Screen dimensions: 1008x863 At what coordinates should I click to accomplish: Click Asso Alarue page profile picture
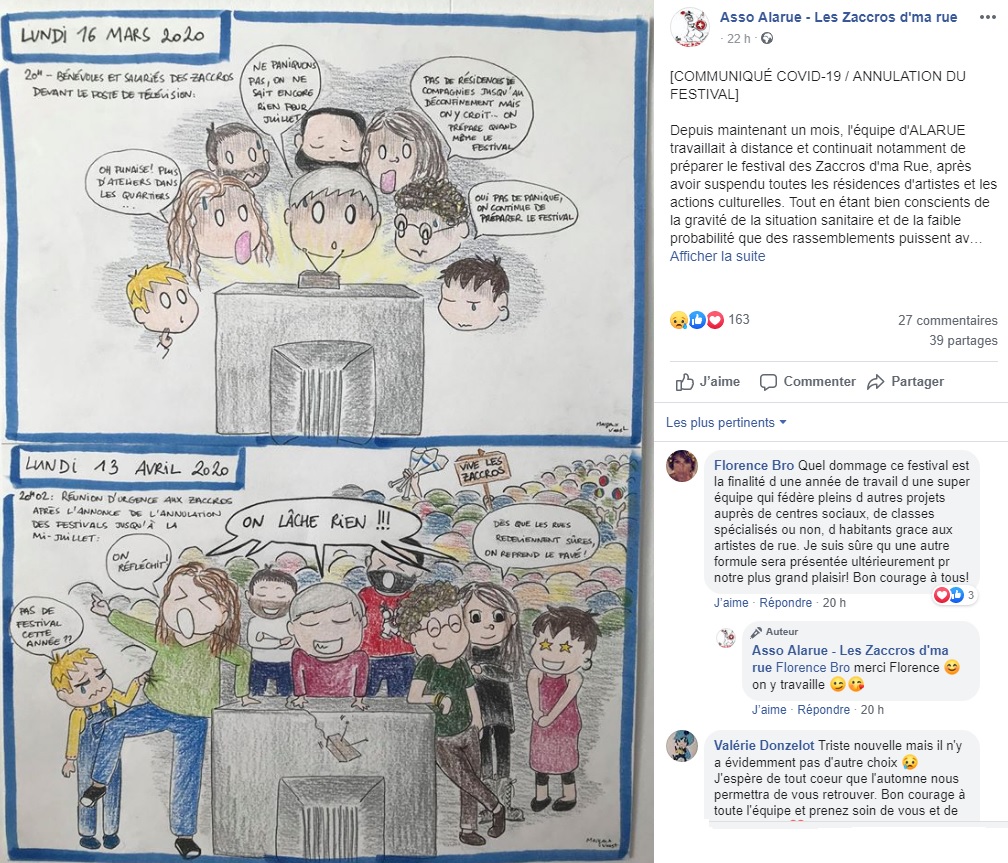coord(691,28)
